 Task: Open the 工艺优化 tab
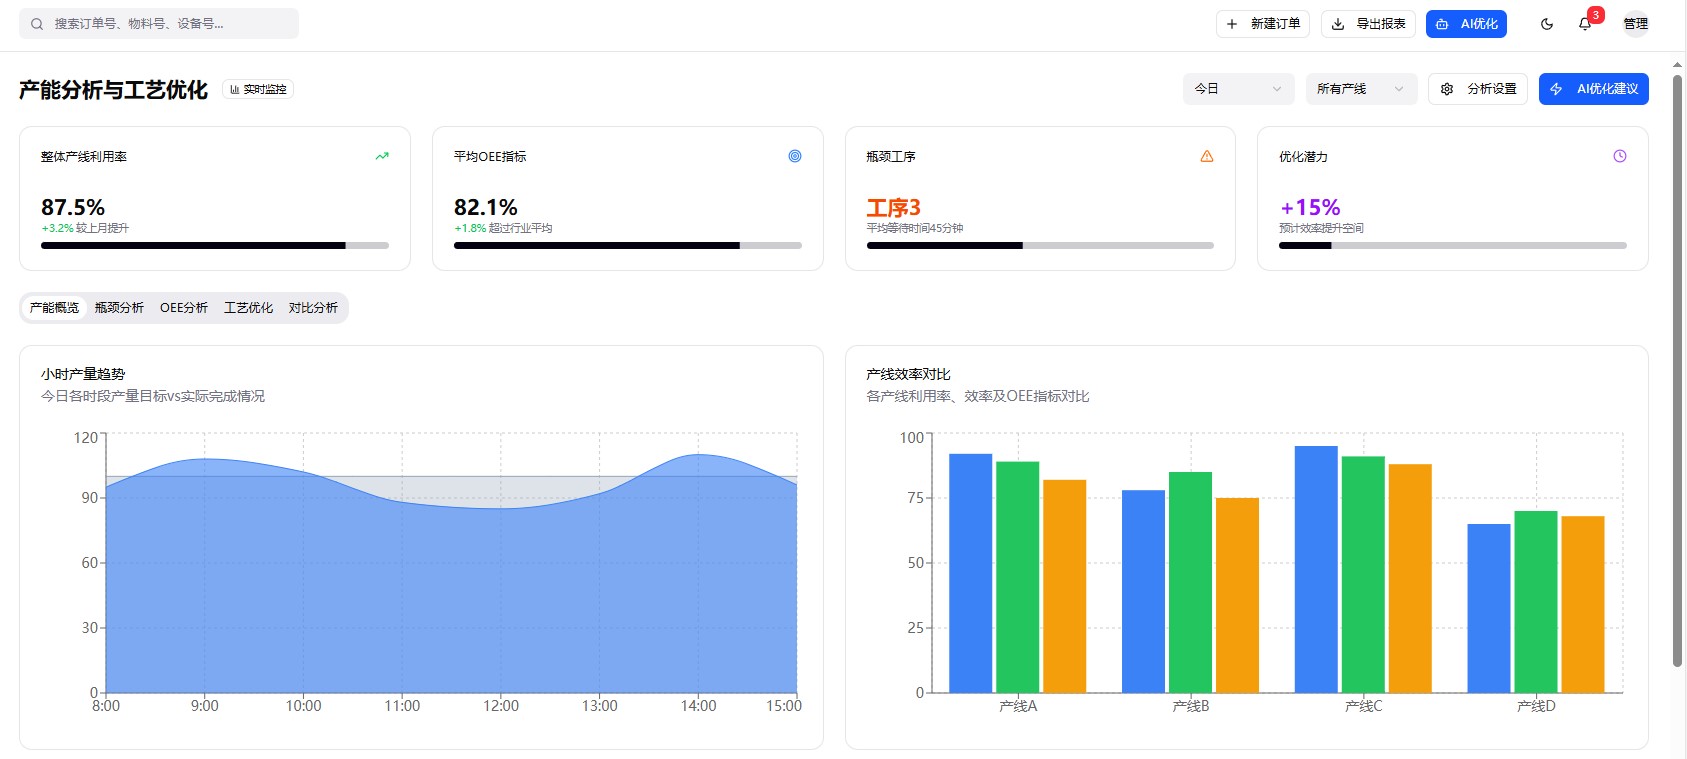tap(248, 308)
